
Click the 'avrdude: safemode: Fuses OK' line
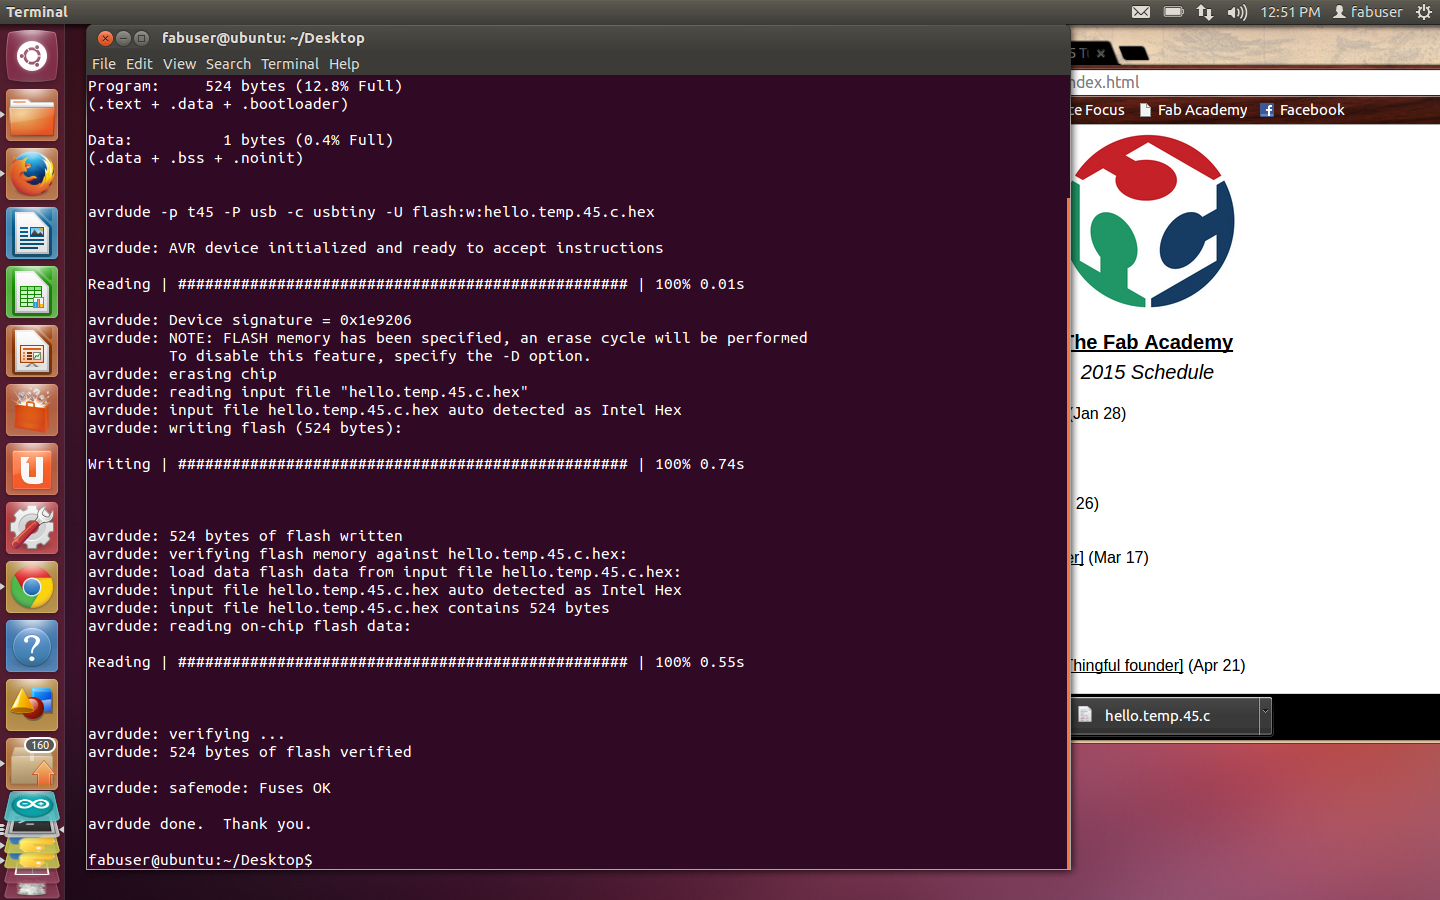(209, 788)
